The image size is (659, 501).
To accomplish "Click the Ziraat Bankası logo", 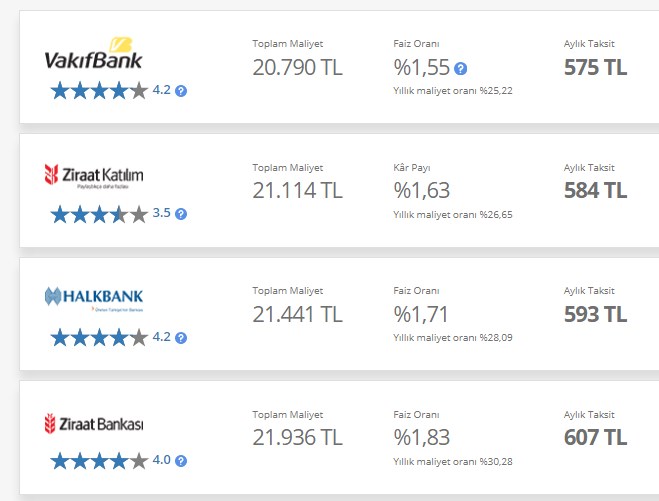I will [94, 424].
